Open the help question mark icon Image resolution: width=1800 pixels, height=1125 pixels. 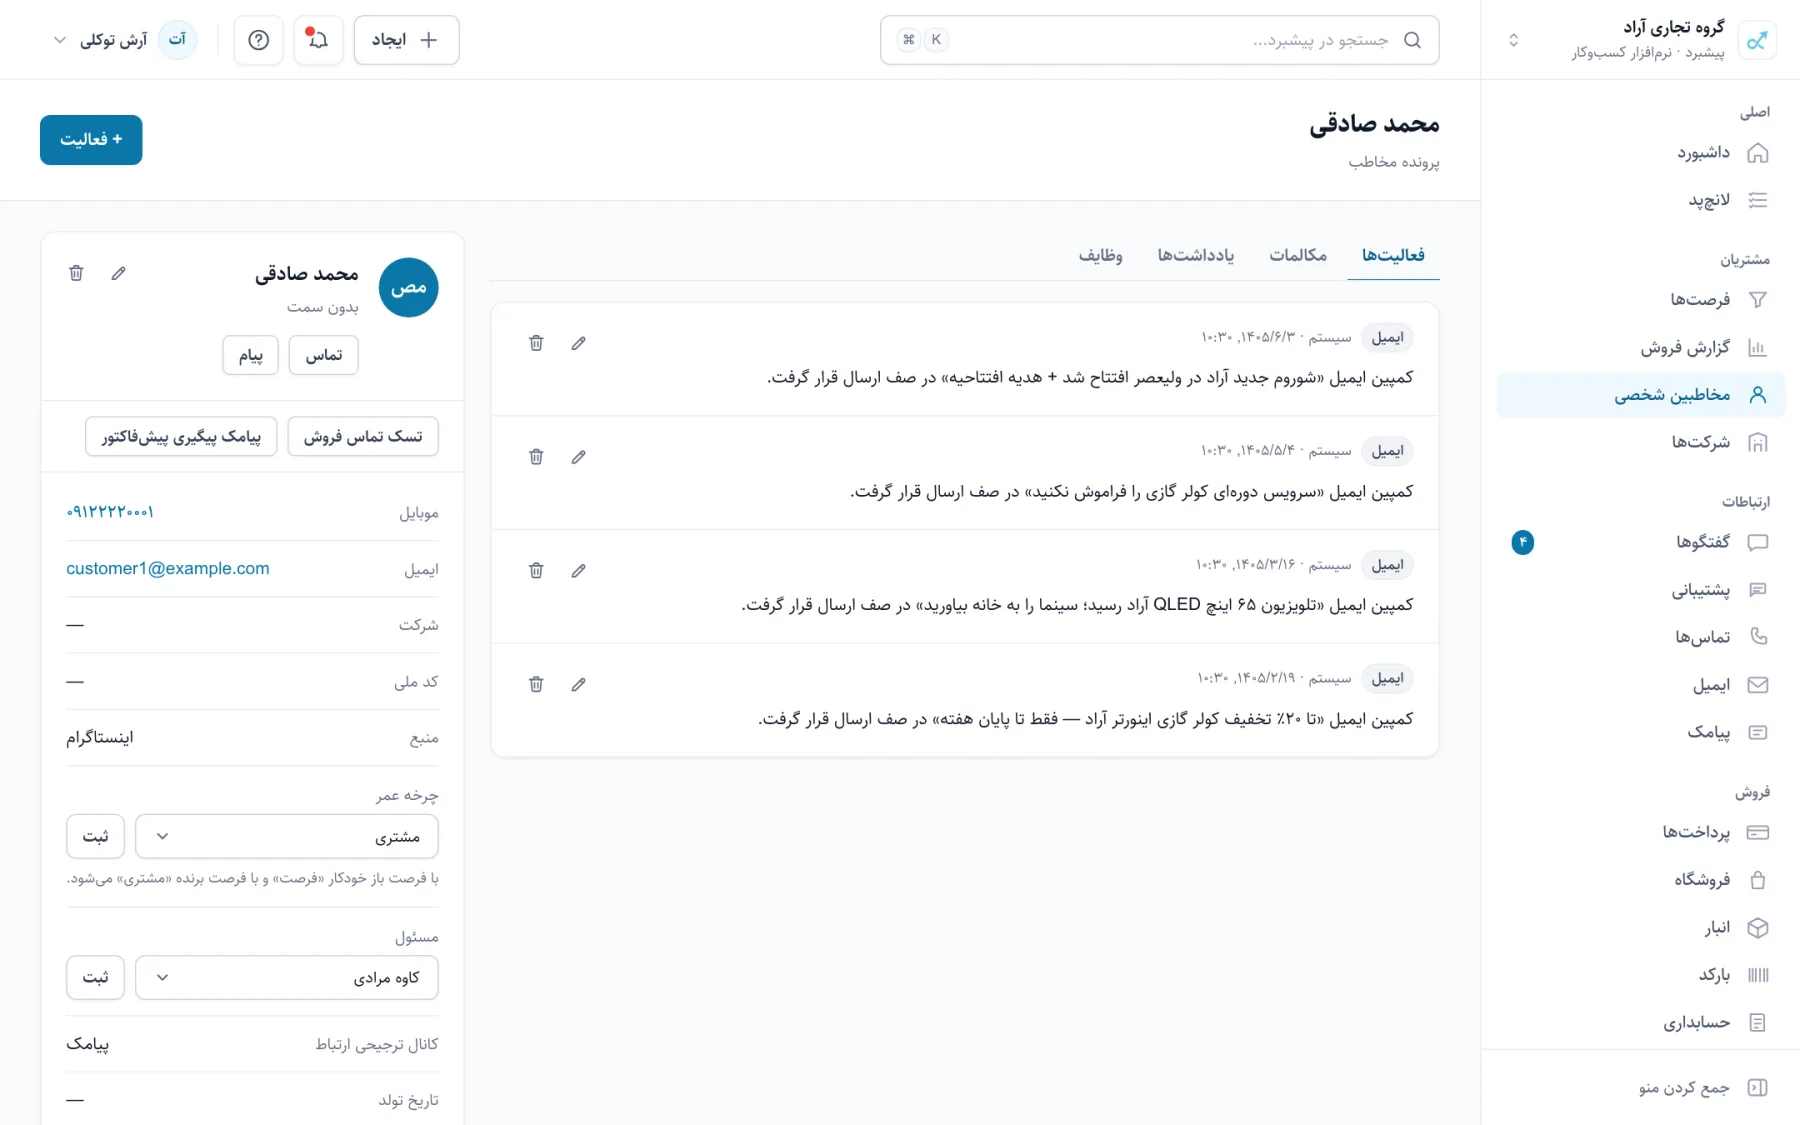[x=258, y=40]
